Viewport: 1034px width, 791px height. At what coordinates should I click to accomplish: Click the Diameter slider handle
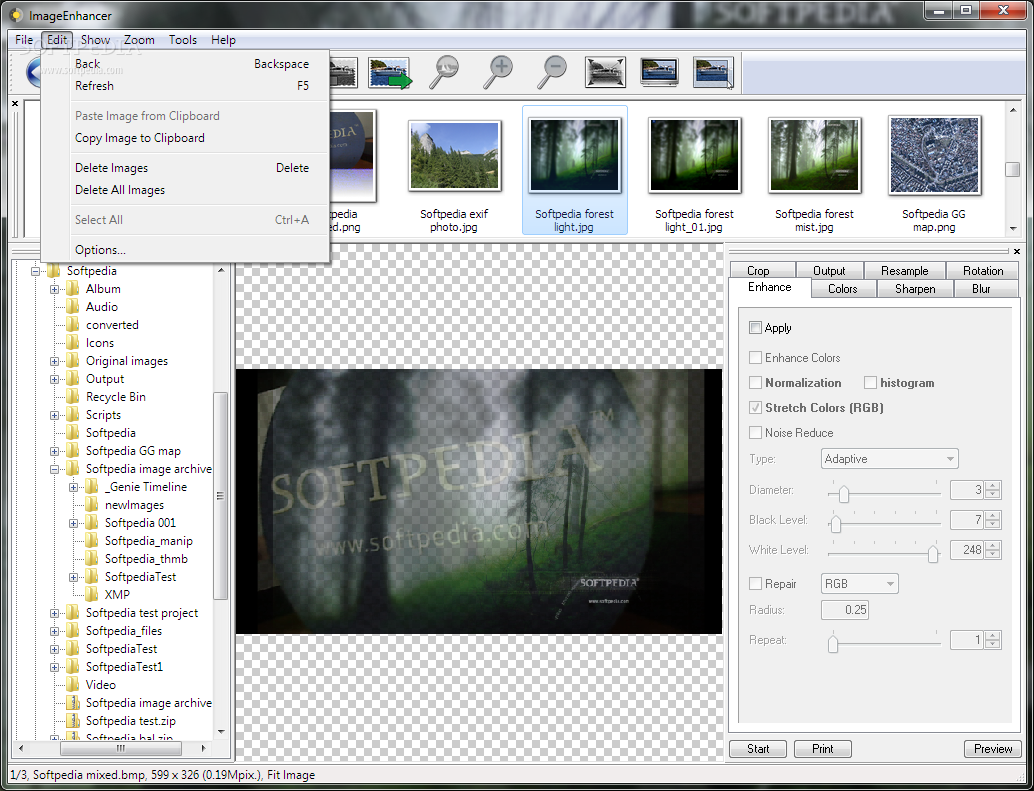pos(843,492)
